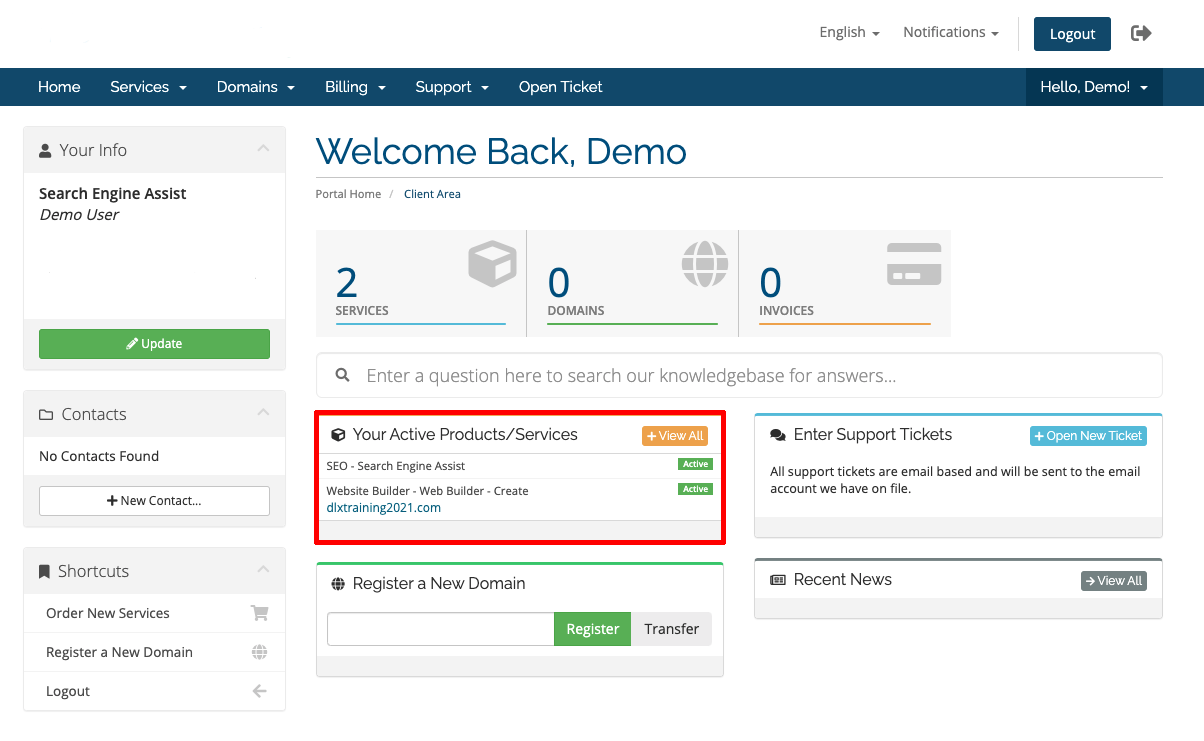The width and height of the screenshot is (1204, 741).
Task: Go to Open Ticket in navigation bar
Action: [560, 87]
